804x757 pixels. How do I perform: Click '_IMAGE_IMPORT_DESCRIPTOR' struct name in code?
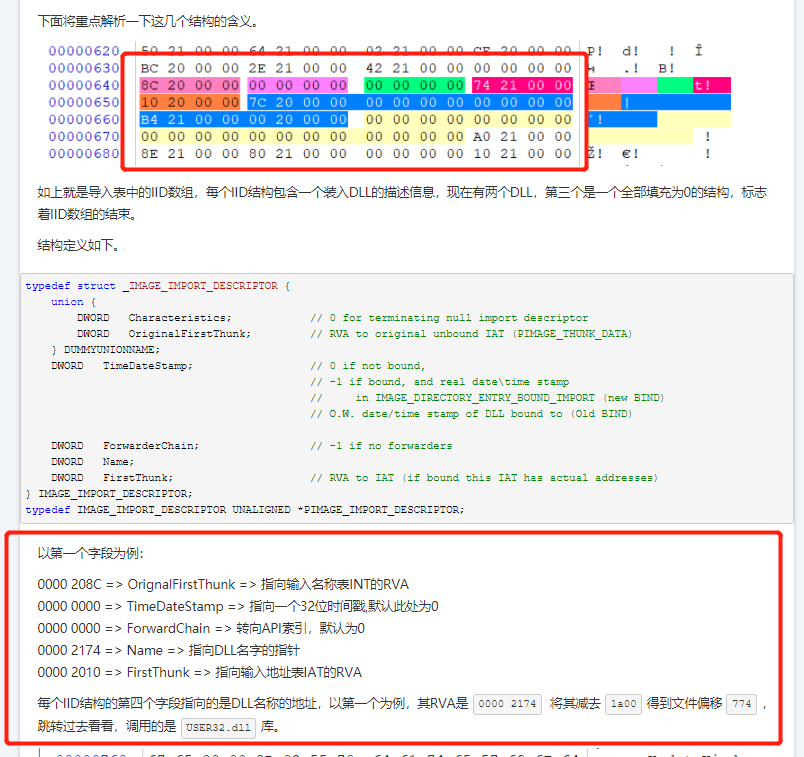pos(200,286)
